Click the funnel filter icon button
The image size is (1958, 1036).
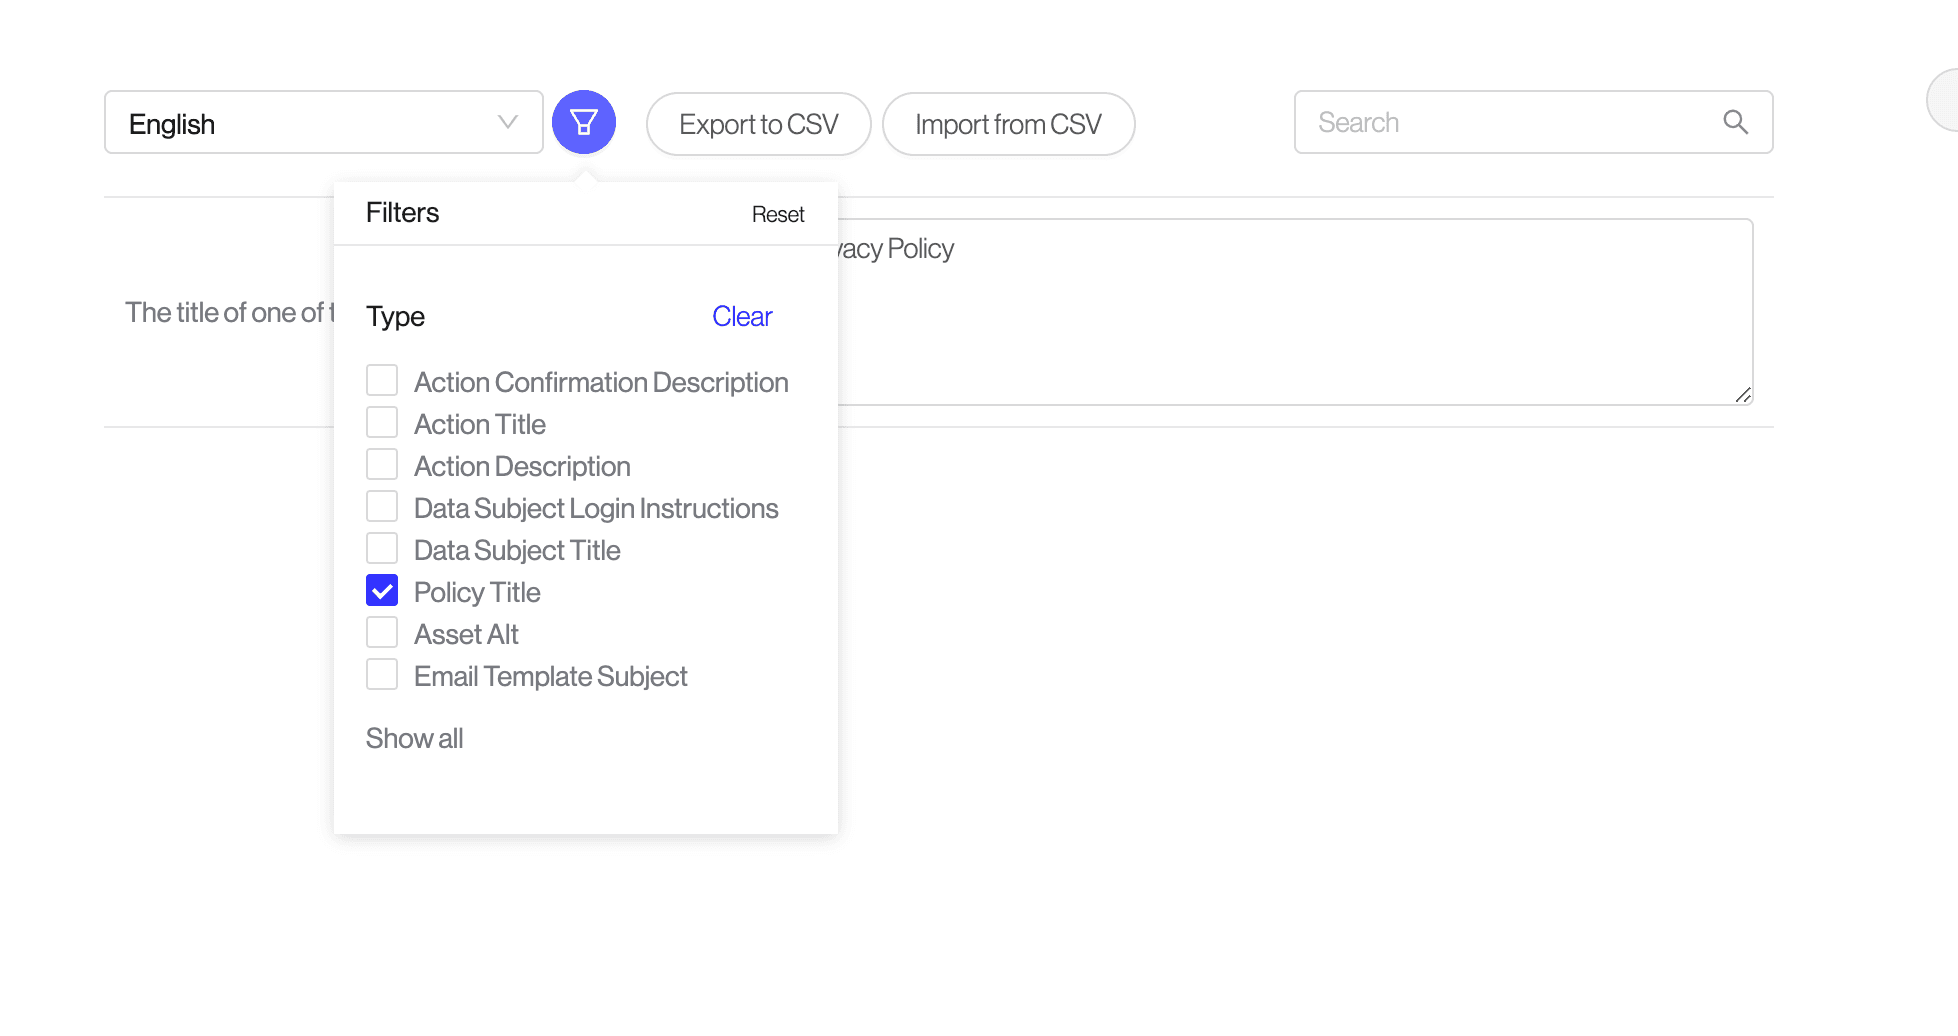click(x=584, y=122)
